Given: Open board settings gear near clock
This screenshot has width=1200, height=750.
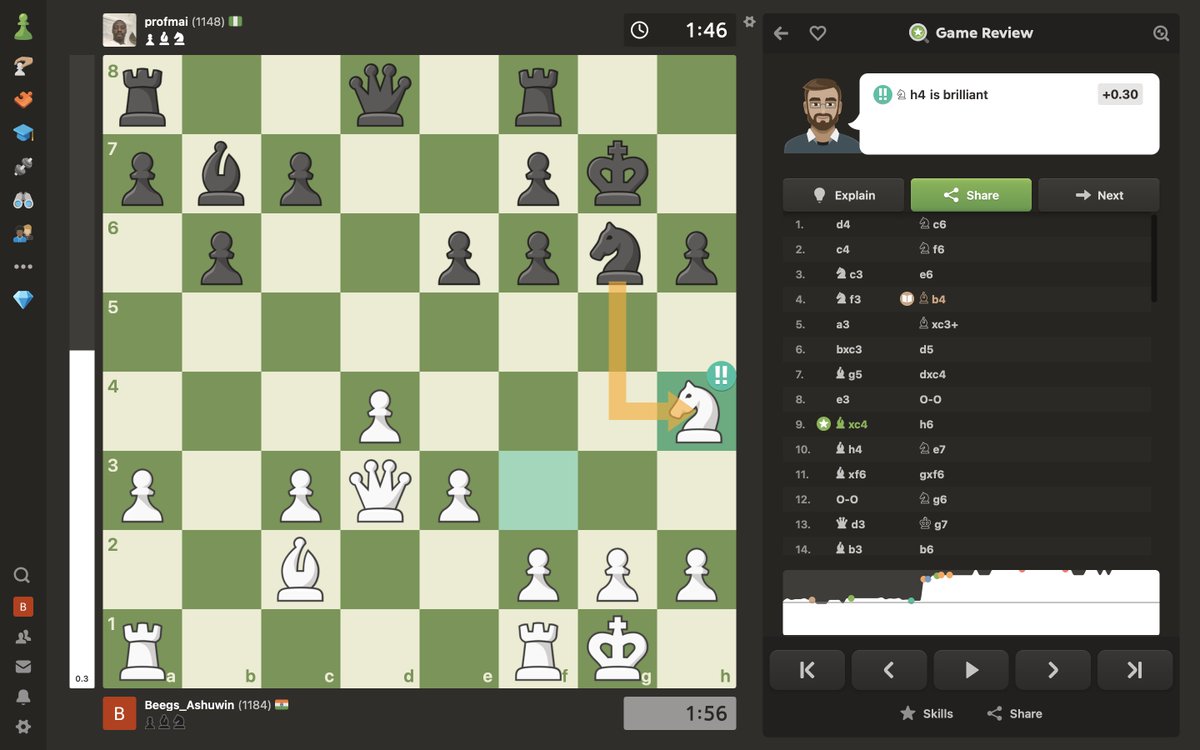Looking at the screenshot, I should coord(750,21).
